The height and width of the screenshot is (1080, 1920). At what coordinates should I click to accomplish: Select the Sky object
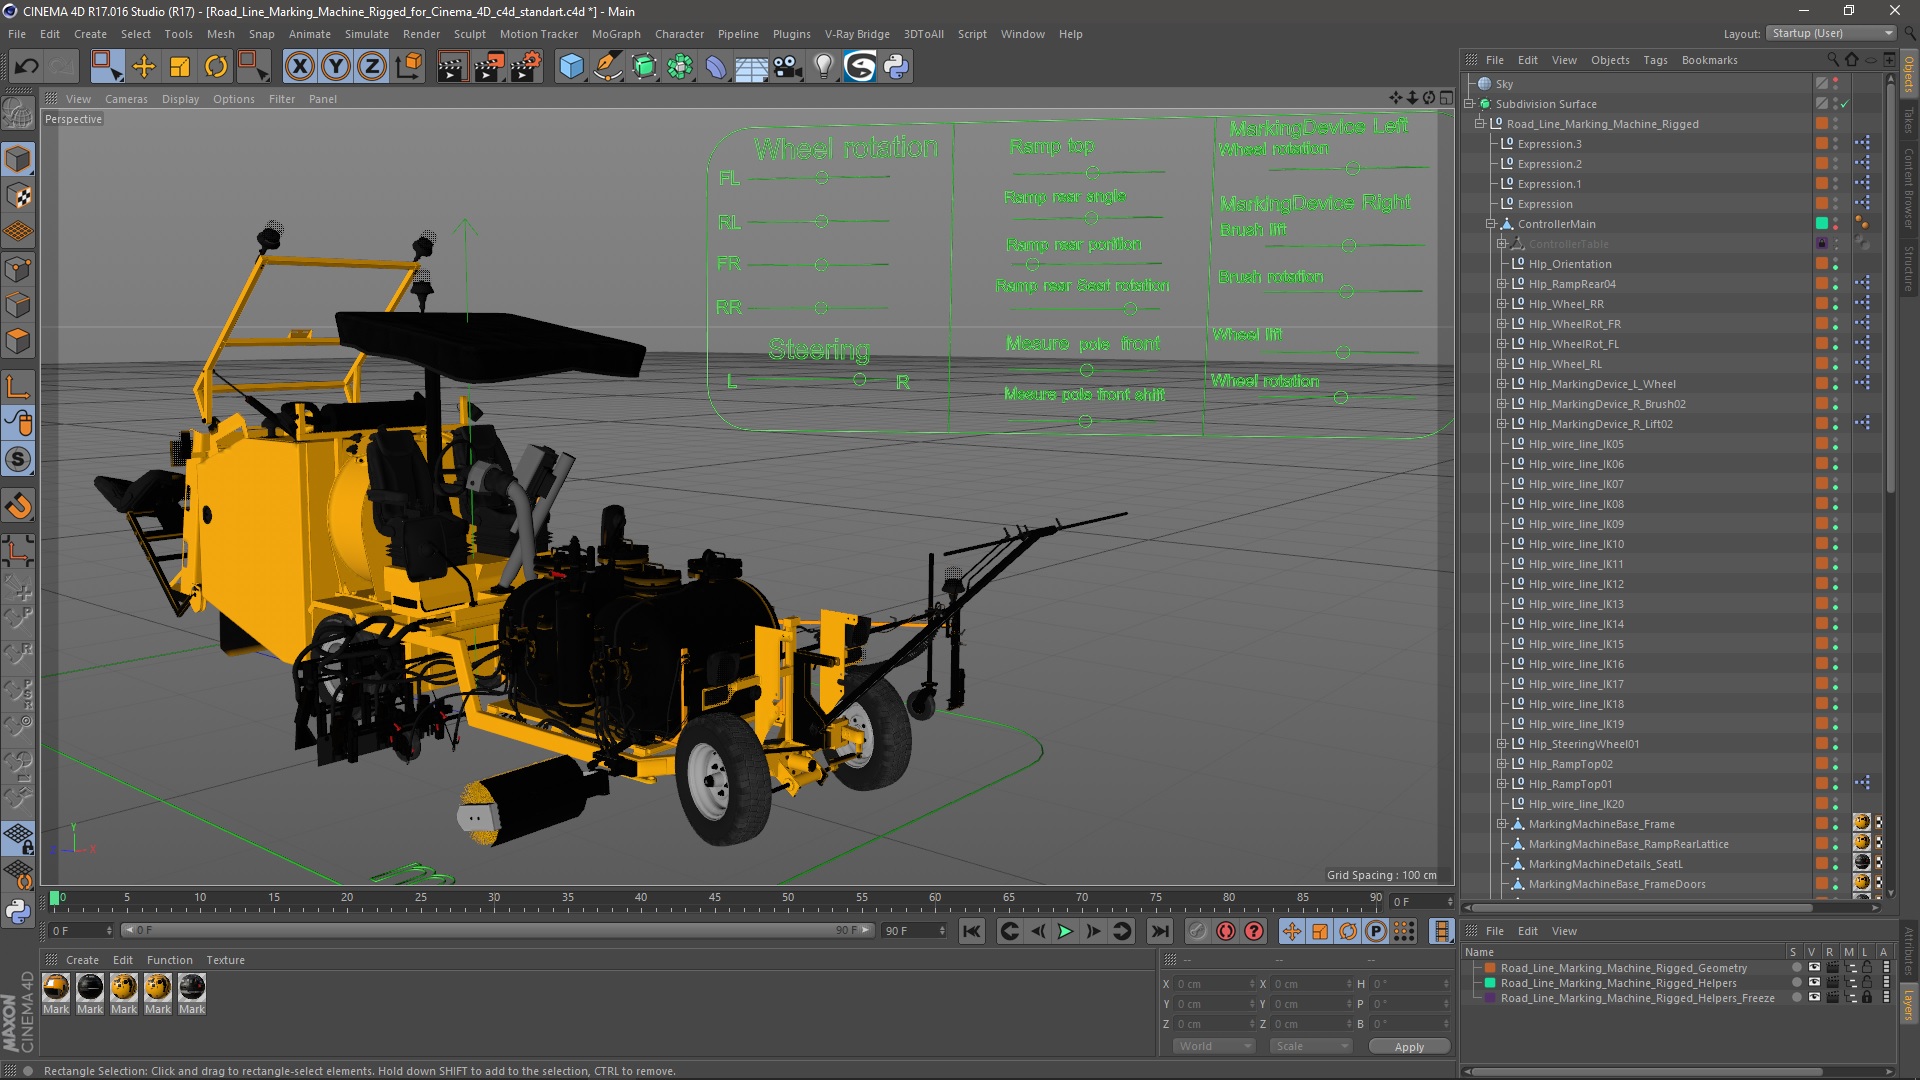(1504, 84)
